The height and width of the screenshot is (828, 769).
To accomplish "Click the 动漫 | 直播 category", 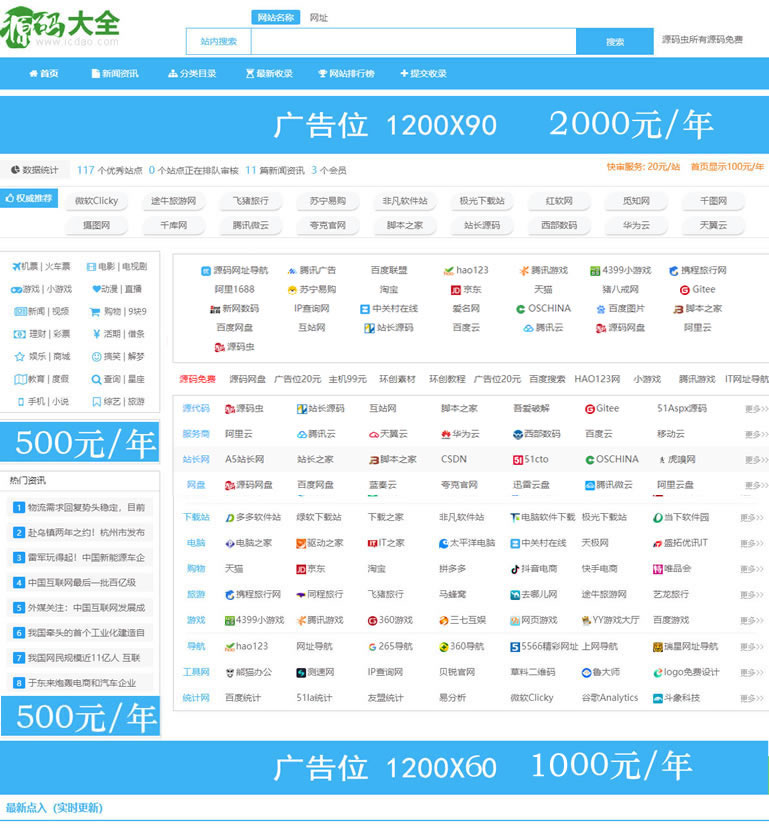I will pos(117,289).
